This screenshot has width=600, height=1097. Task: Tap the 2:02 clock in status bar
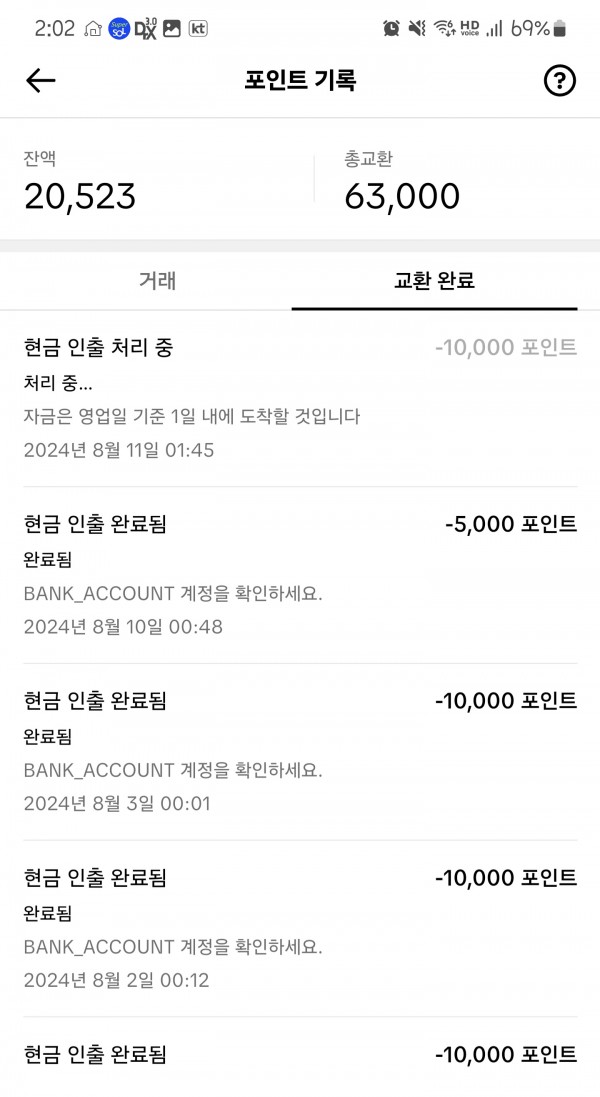pyautogui.click(x=55, y=28)
